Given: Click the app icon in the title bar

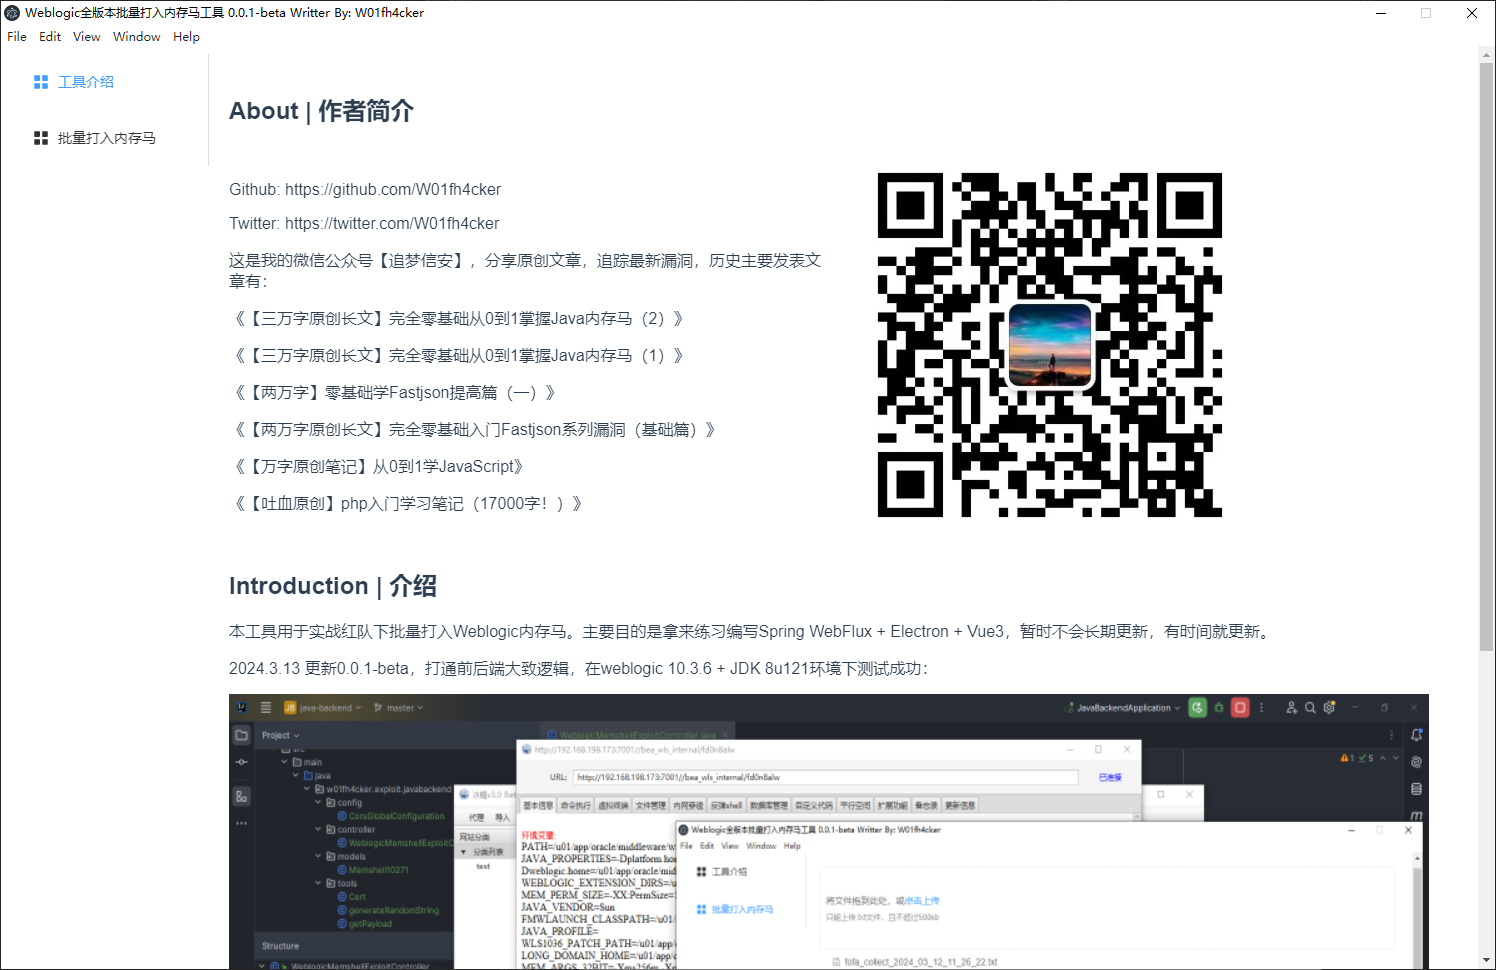Looking at the screenshot, I should [12, 13].
